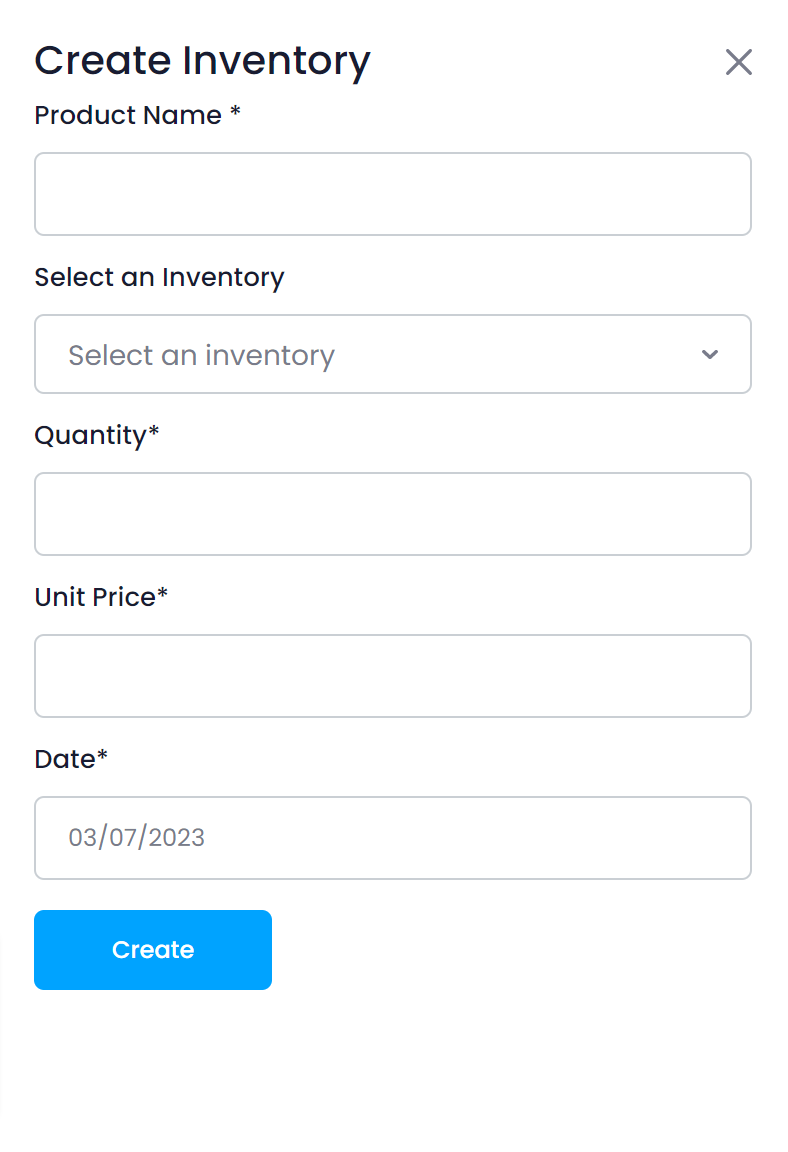The width and height of the screenshot is (788, 1152).
Task: Click the asterisk after Unit Price
Action: tap(163, 594)
